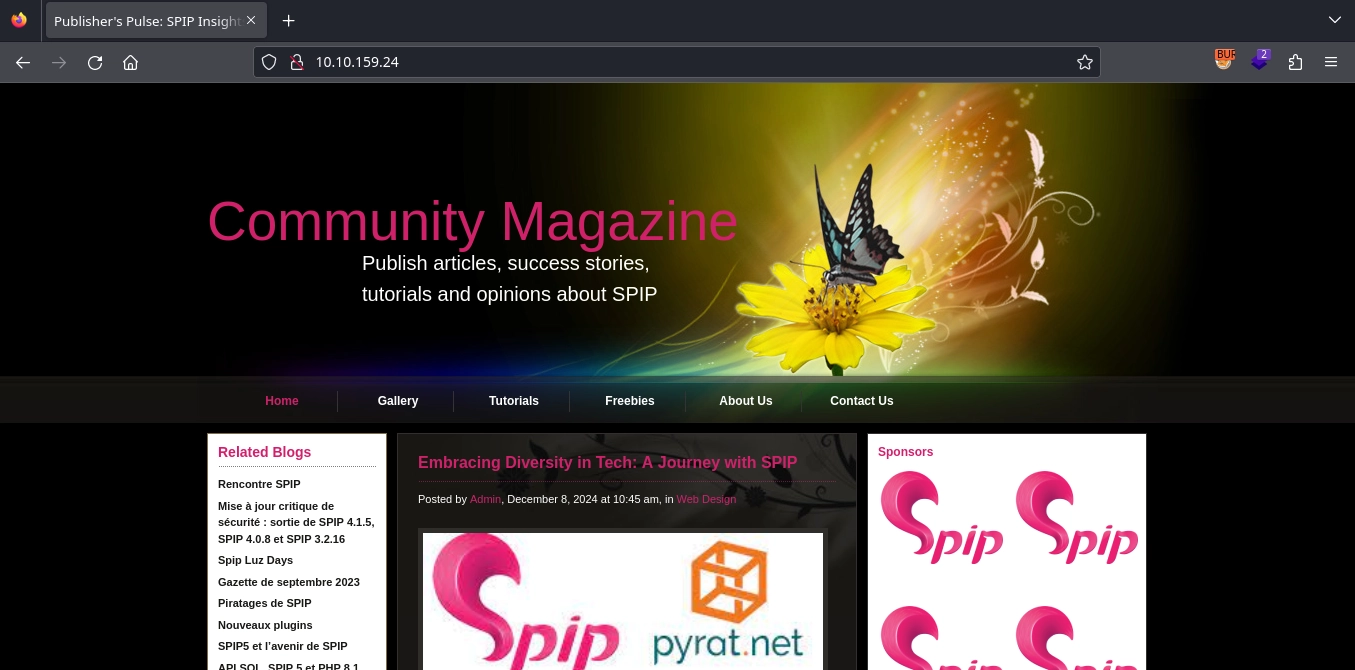
Task: Click the first SPIP sponsor logo
Action: (940, 517)
